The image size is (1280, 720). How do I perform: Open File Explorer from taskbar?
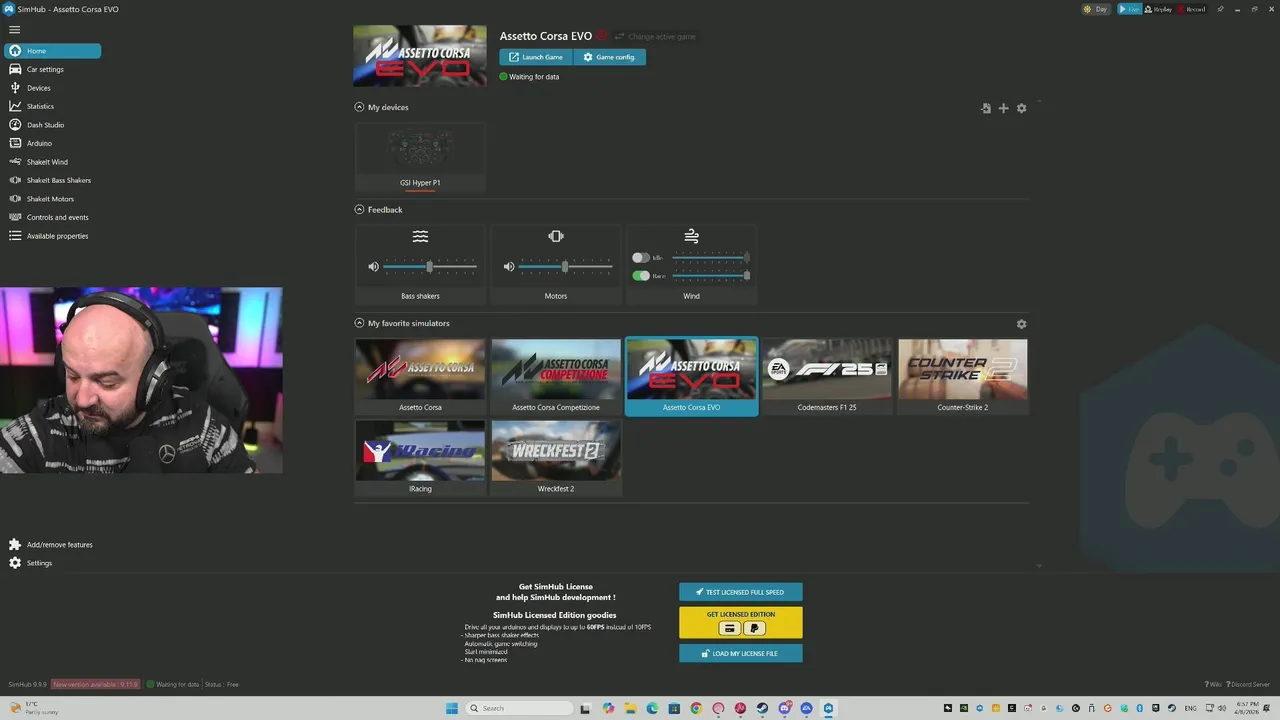pyautogui.click(x=630, y=708)
